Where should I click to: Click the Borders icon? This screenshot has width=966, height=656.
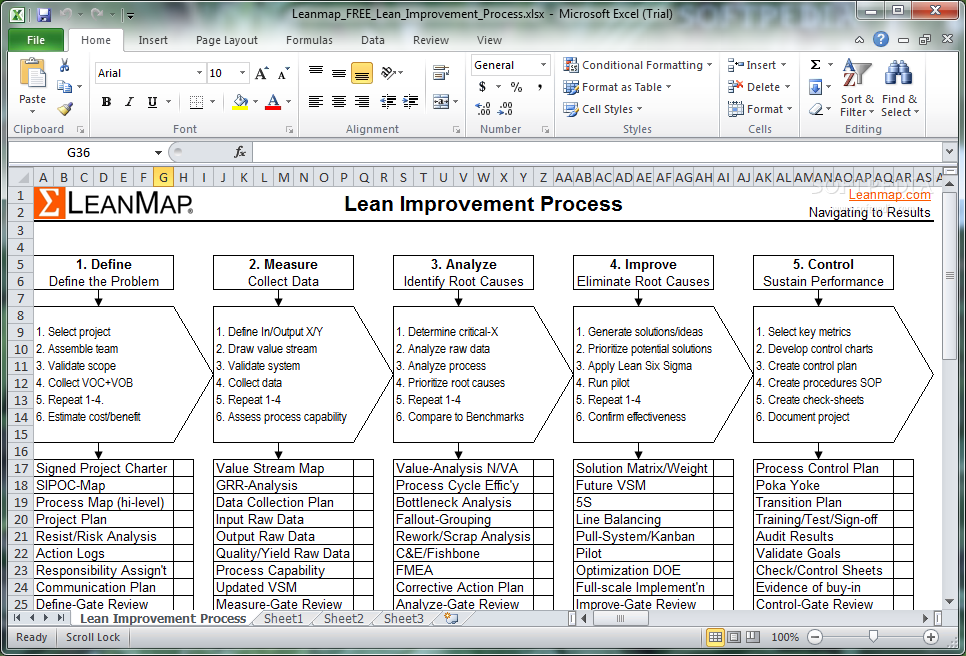tap(196, 102)
